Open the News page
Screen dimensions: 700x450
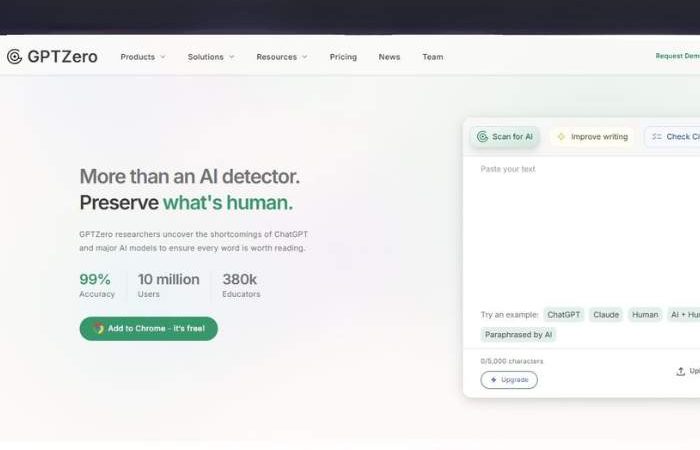pos(389,57)
